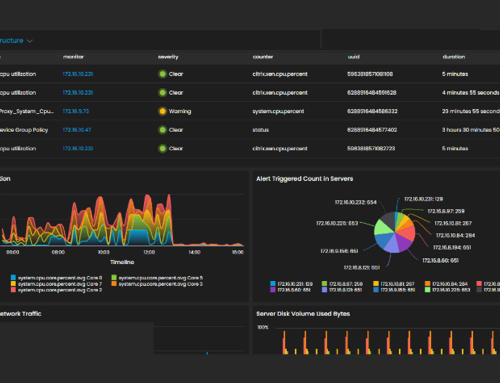Select the '23 minutes 55 second' duration cell

click(x=471, y=111)
